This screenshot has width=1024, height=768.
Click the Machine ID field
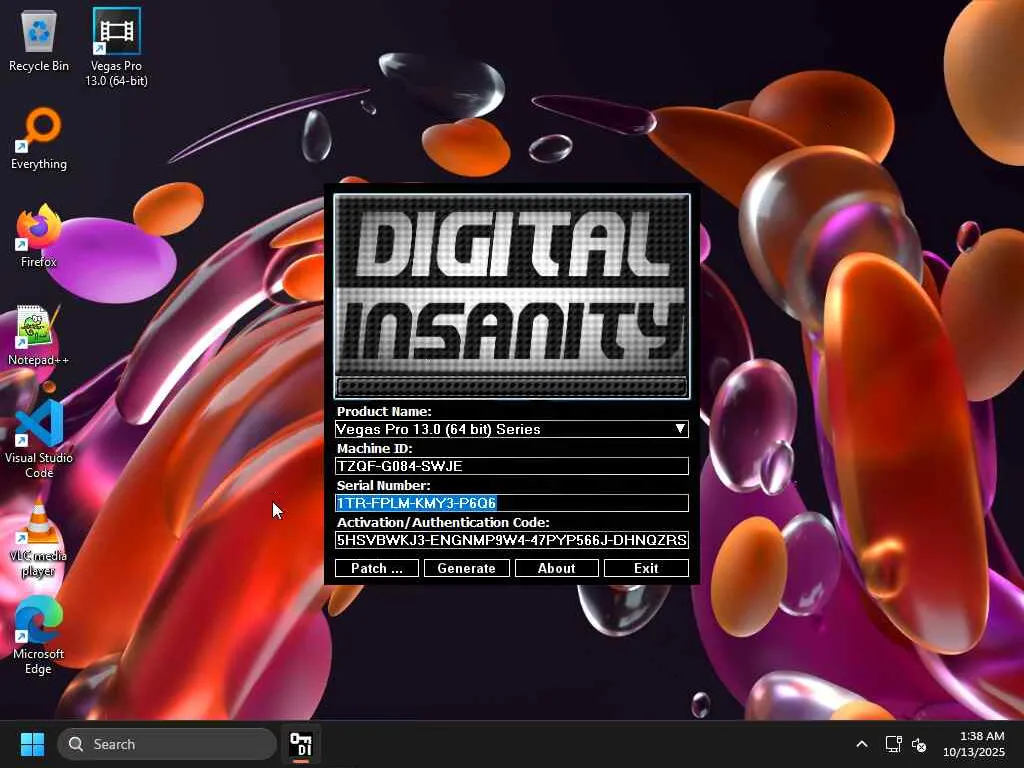click(x=511, y=466)
